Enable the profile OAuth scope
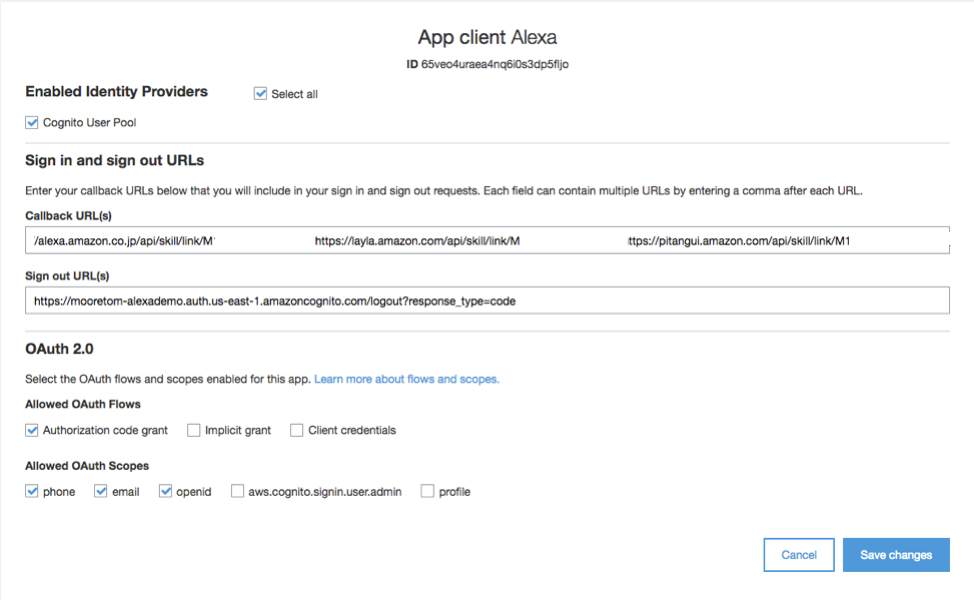This screenshot has width=974, height=600. pos(426,491)
